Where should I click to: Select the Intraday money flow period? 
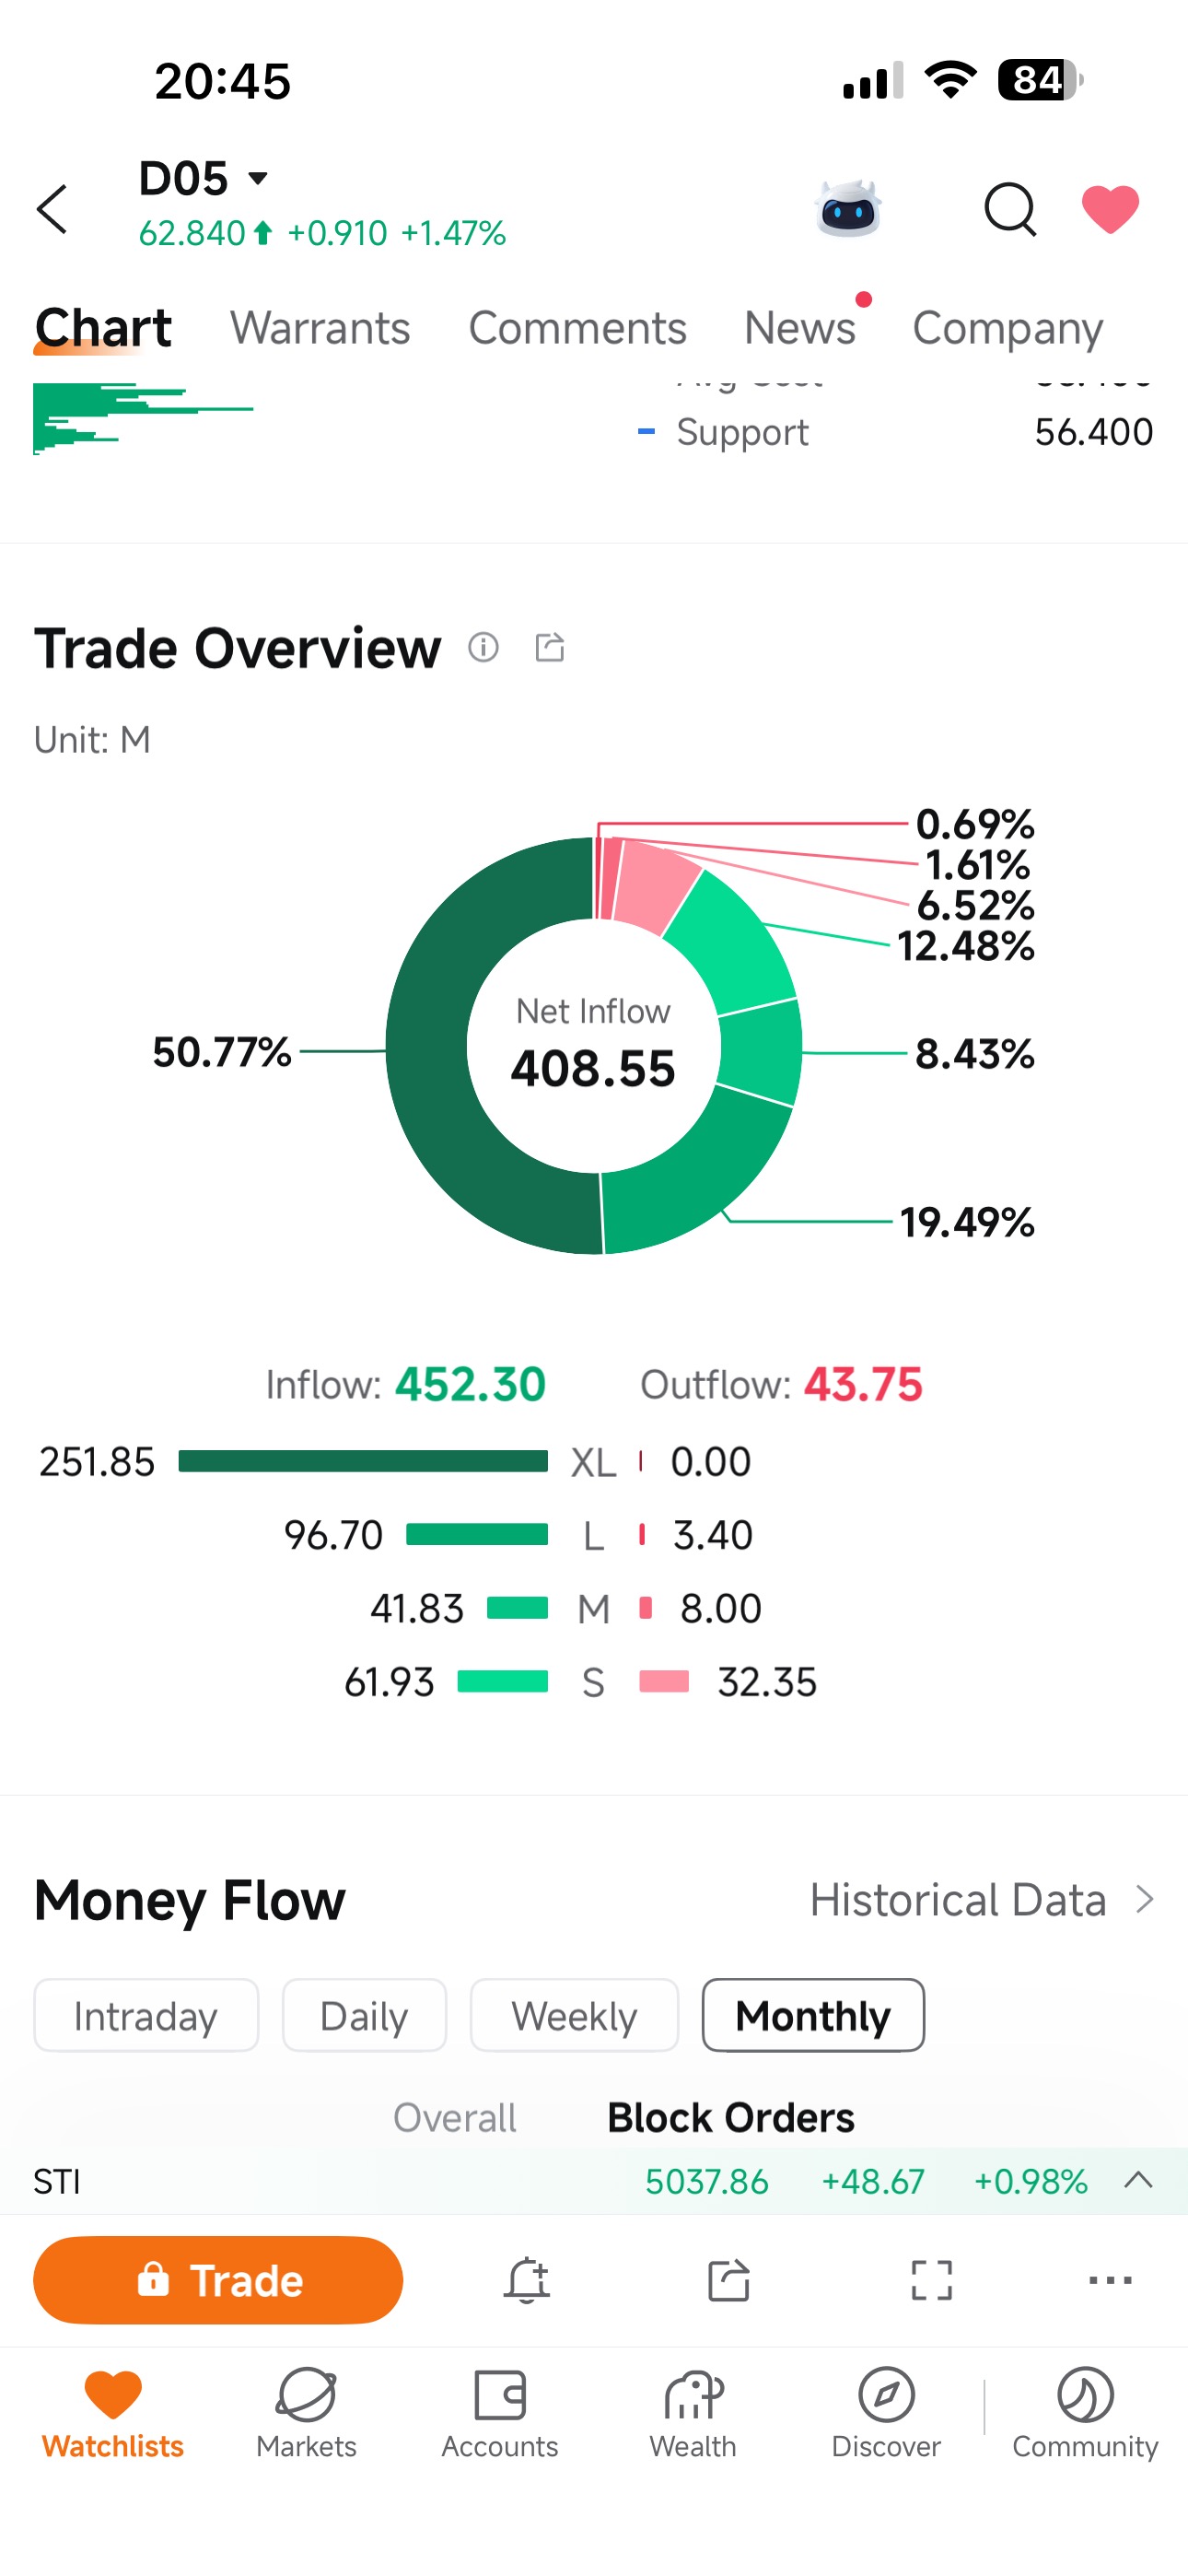pos(146,2015)
